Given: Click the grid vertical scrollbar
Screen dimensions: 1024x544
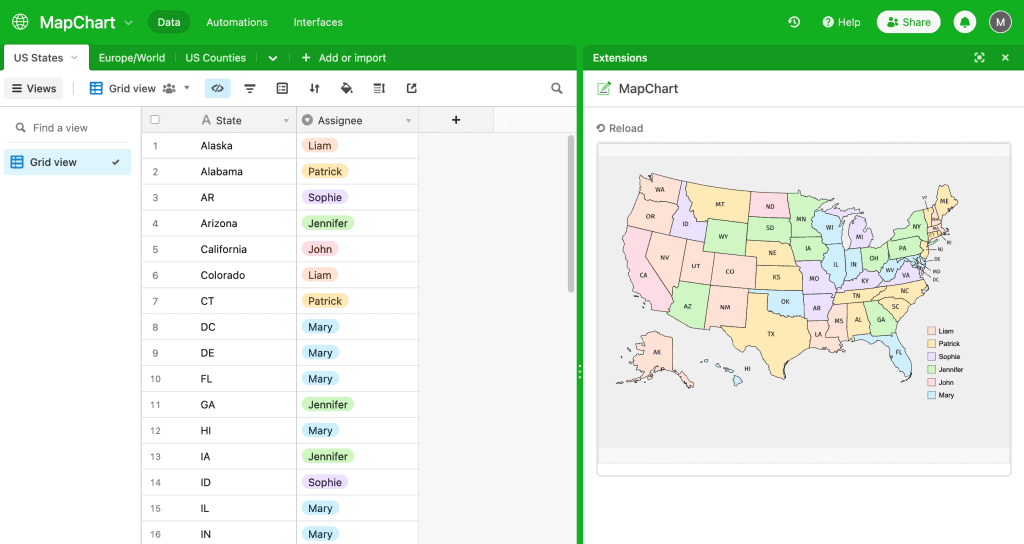Looking at the screenshot, I should tap(571, 214).
